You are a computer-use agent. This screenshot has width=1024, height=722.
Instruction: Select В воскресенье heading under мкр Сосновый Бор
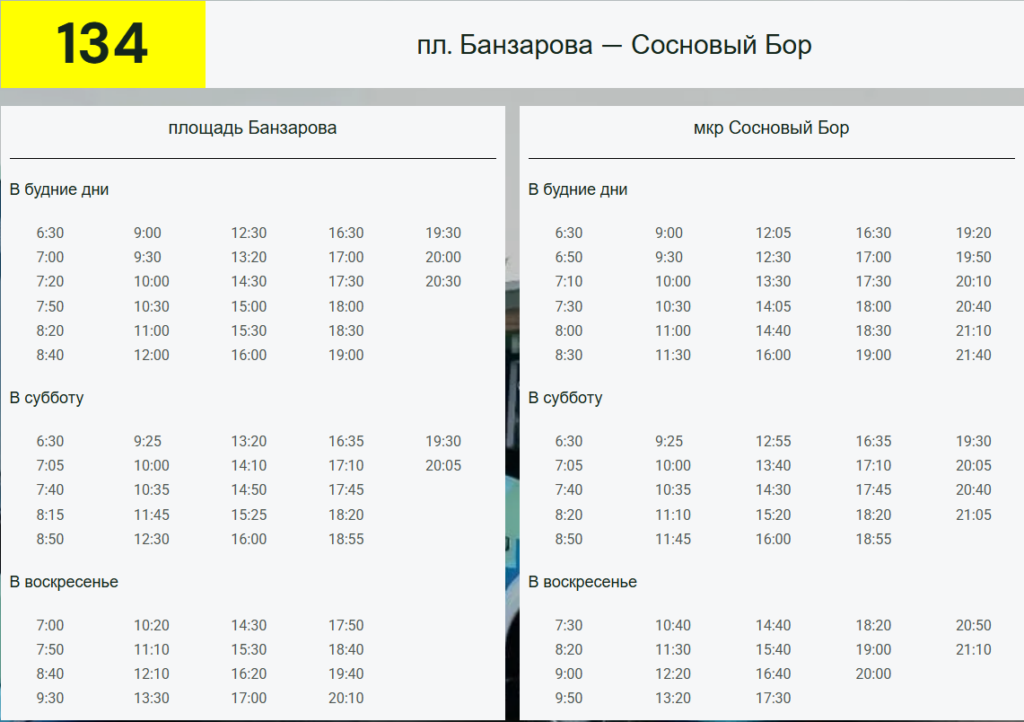583,582
